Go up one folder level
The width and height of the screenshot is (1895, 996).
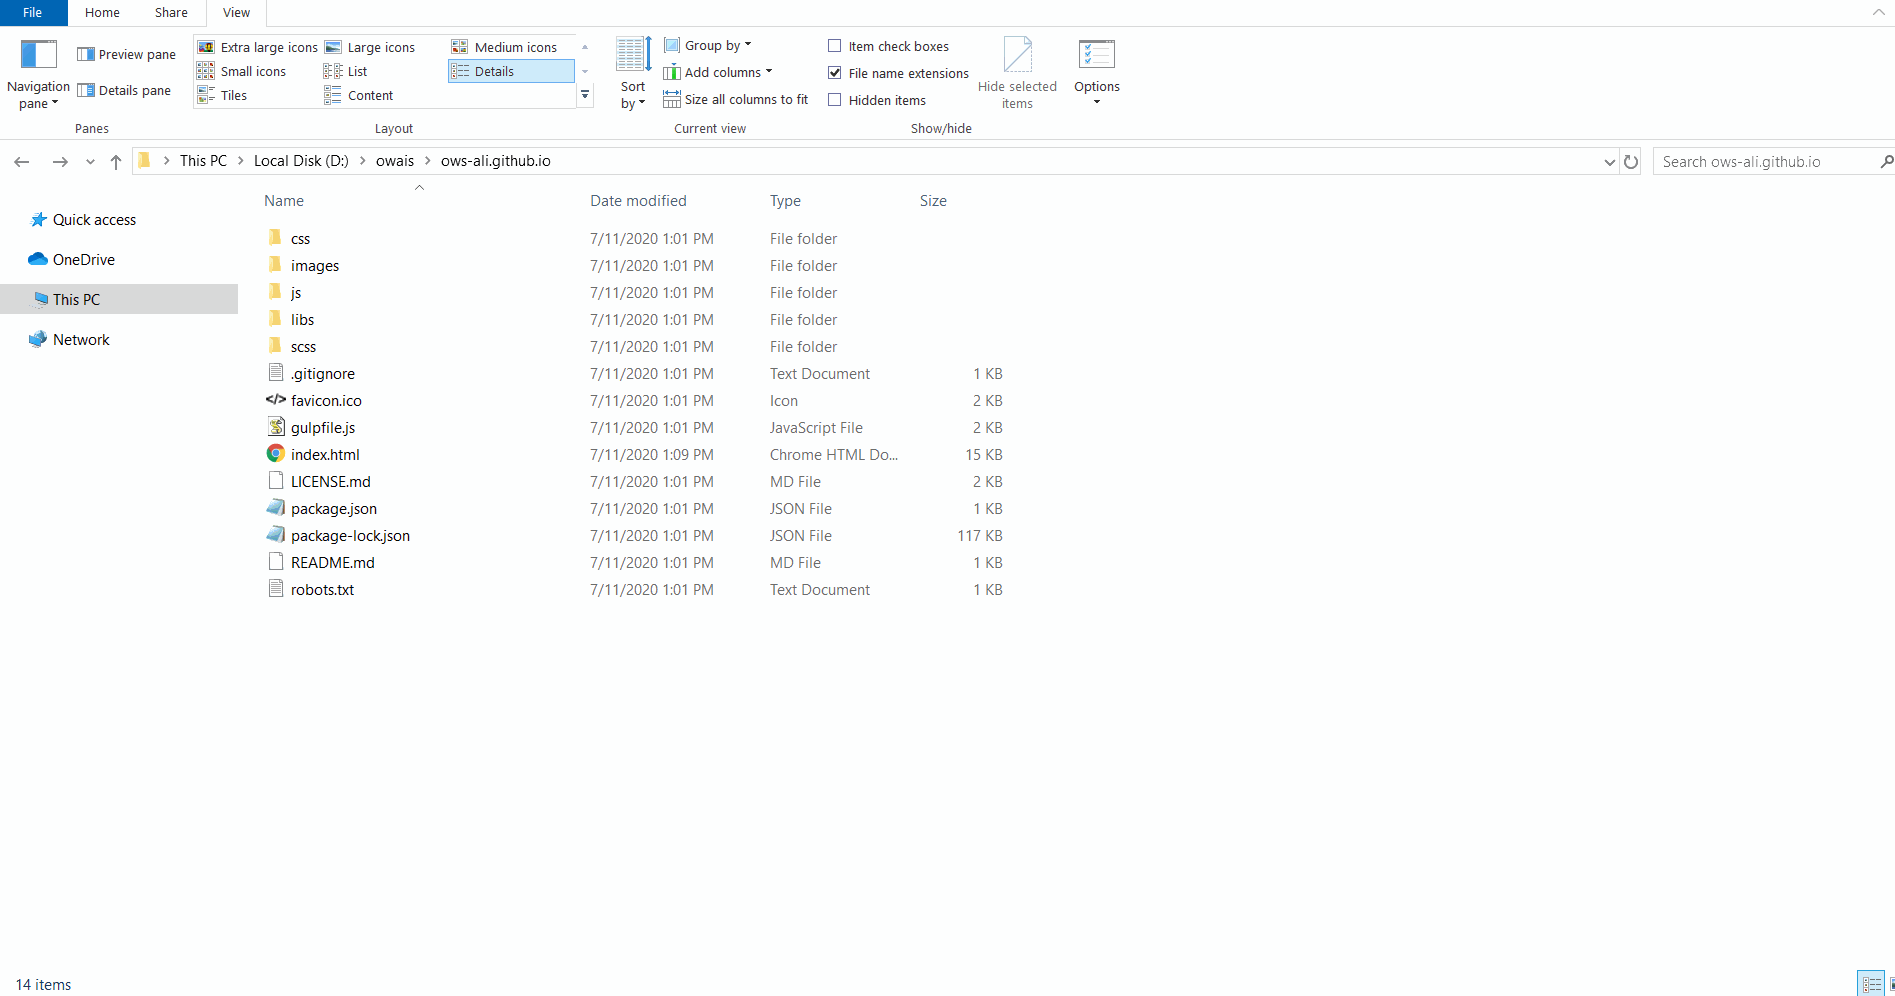tap(116, 162)
